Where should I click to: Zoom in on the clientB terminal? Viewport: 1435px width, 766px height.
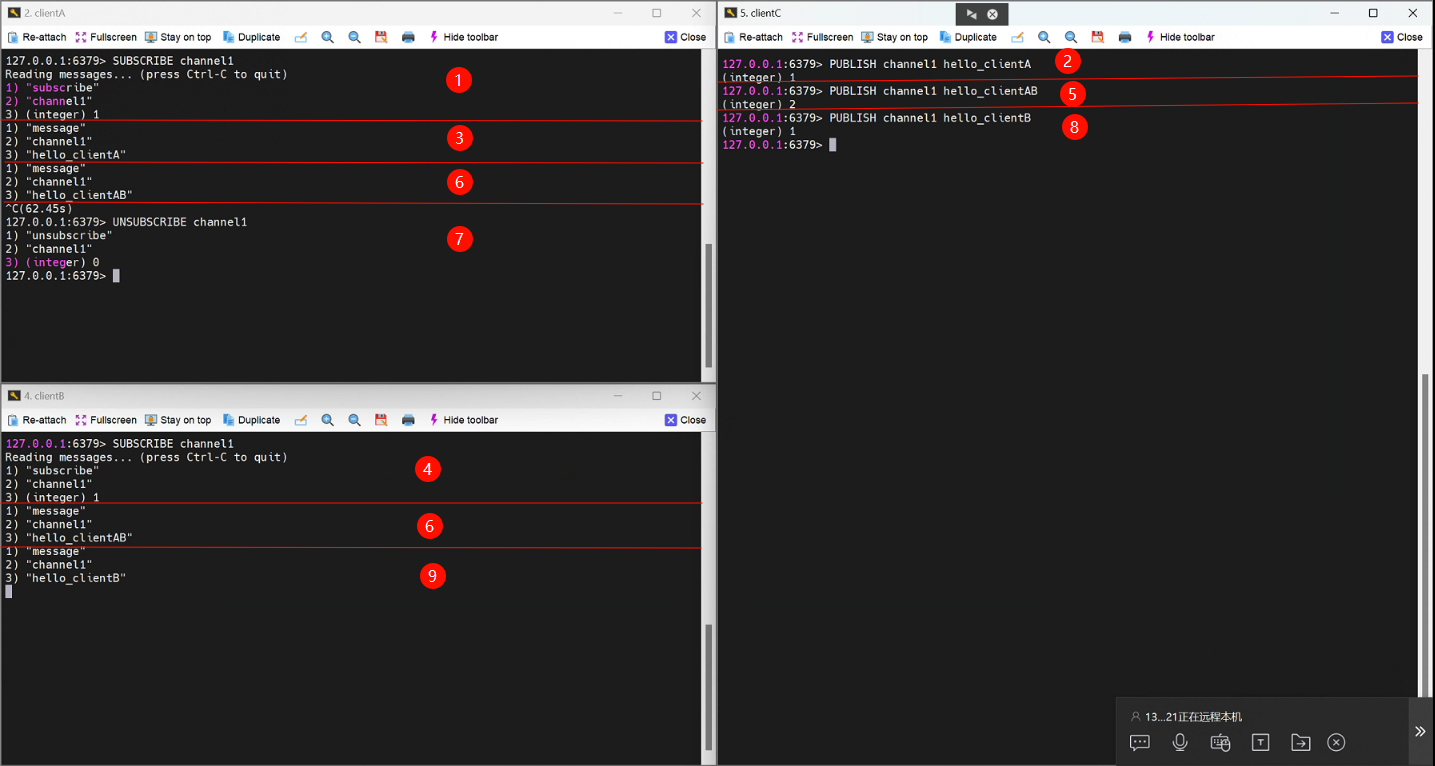tap(328, 420)
